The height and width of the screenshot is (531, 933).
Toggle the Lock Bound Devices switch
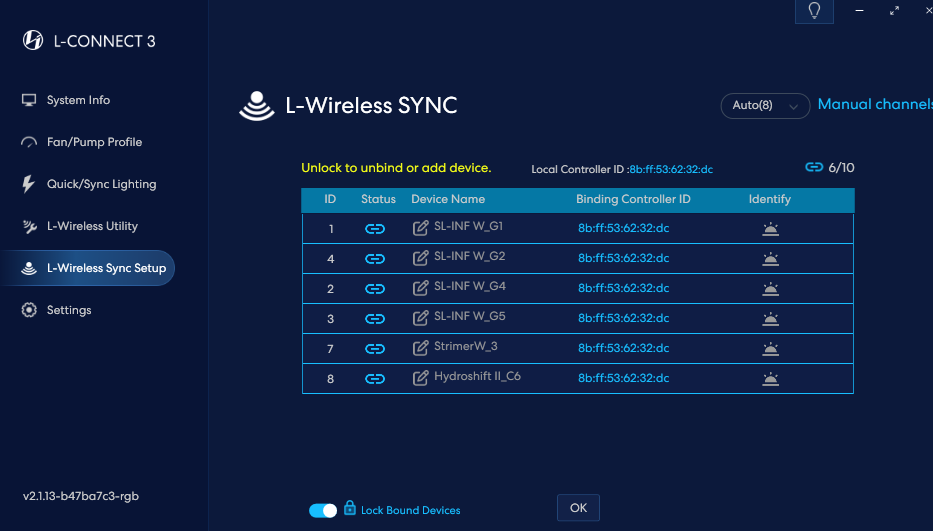323,510
